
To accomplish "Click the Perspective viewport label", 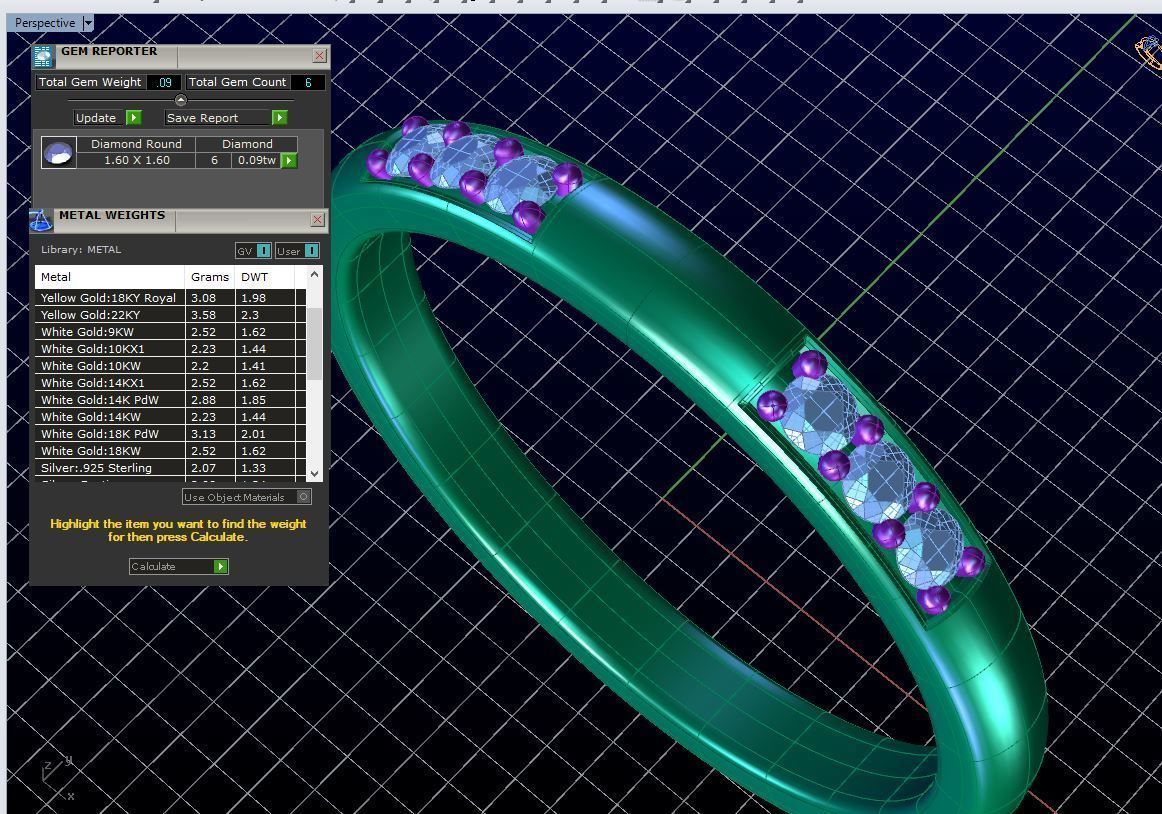I will pos(44,23).
